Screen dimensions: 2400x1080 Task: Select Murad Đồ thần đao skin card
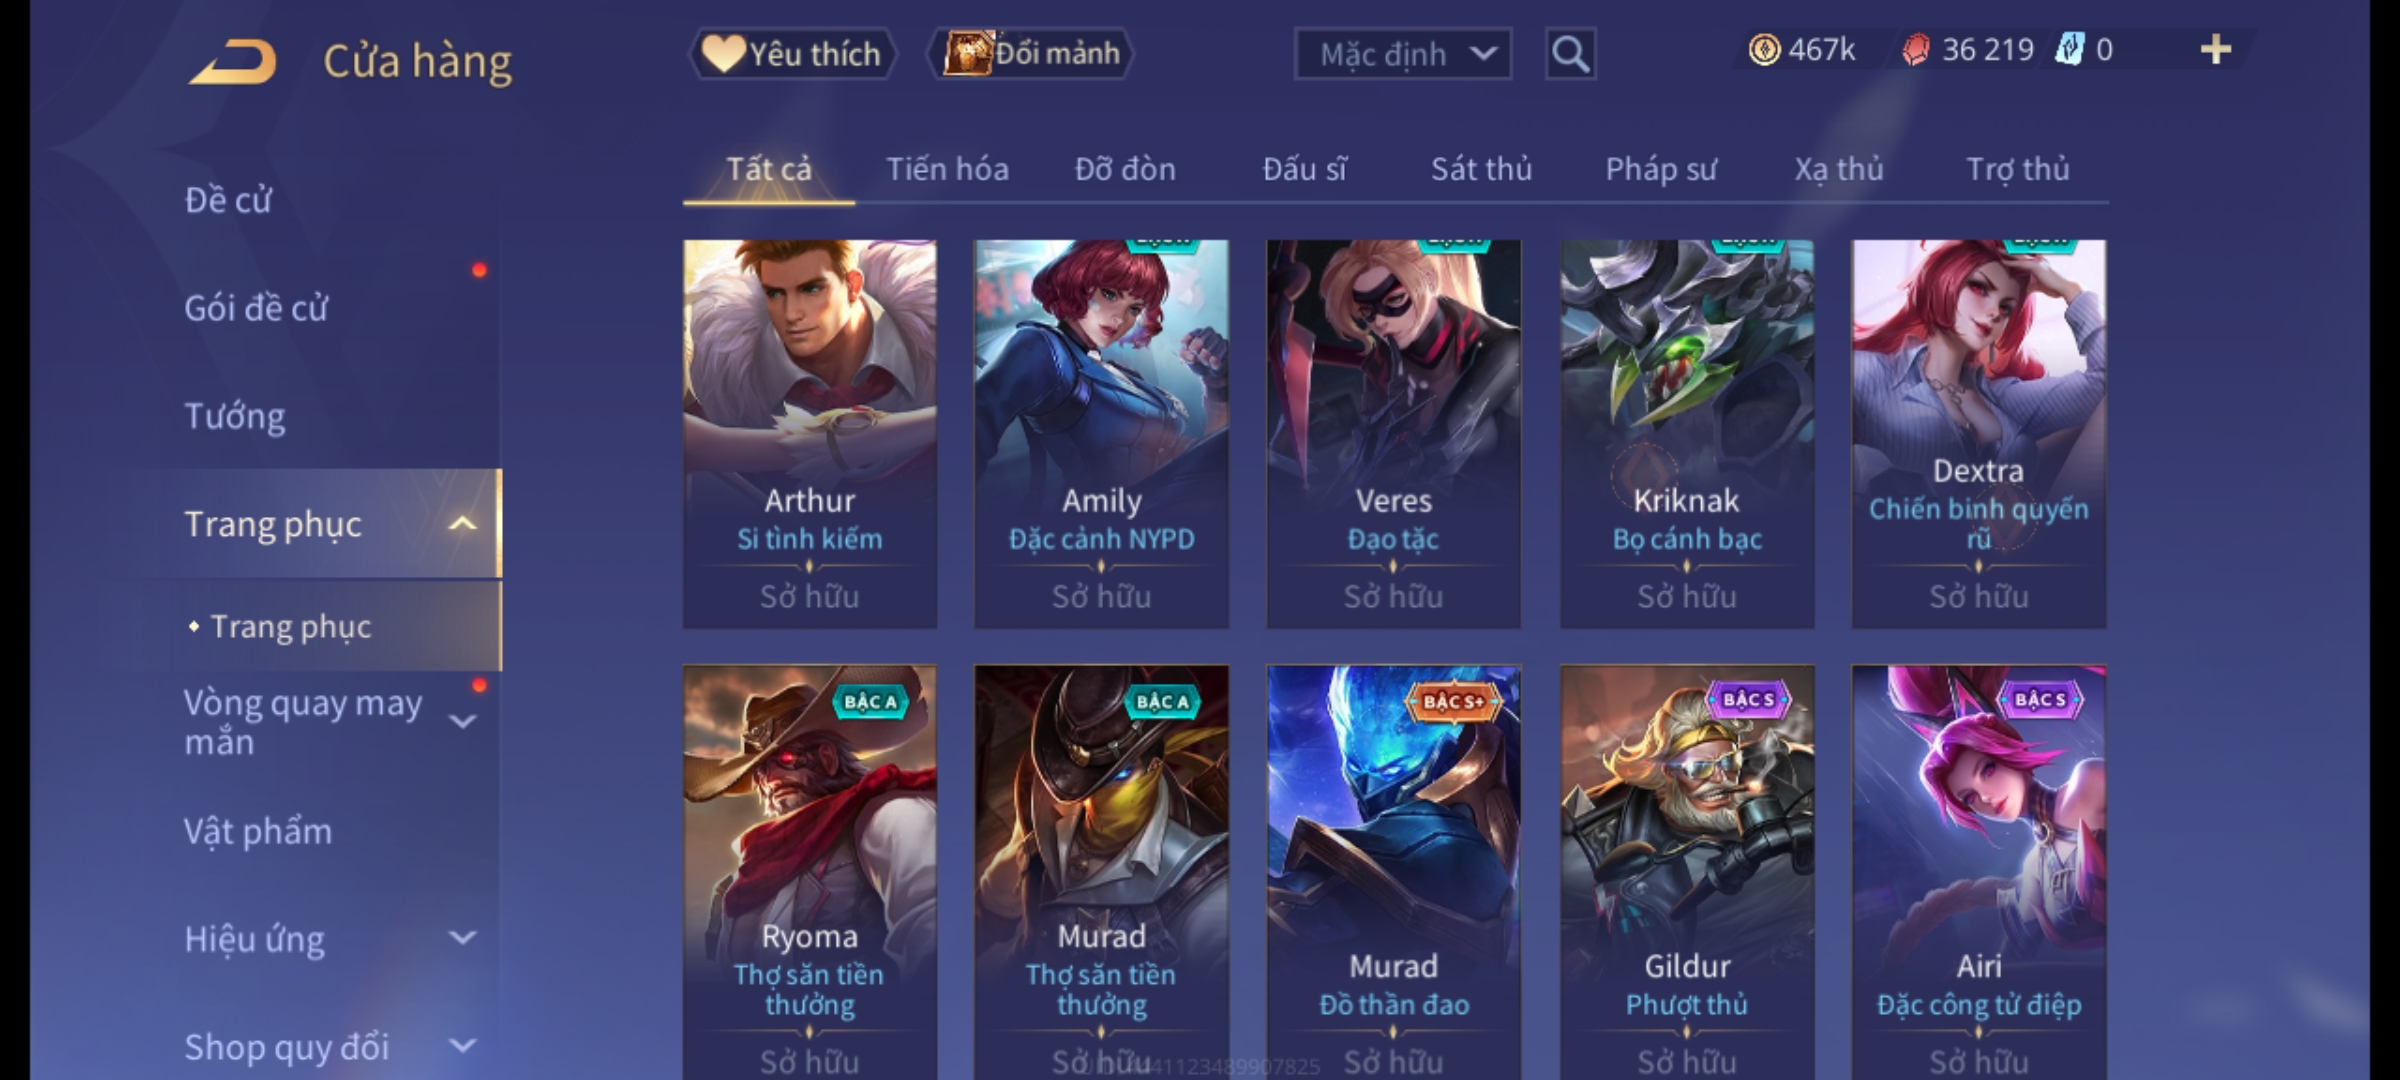click(x=1394, y=872)
